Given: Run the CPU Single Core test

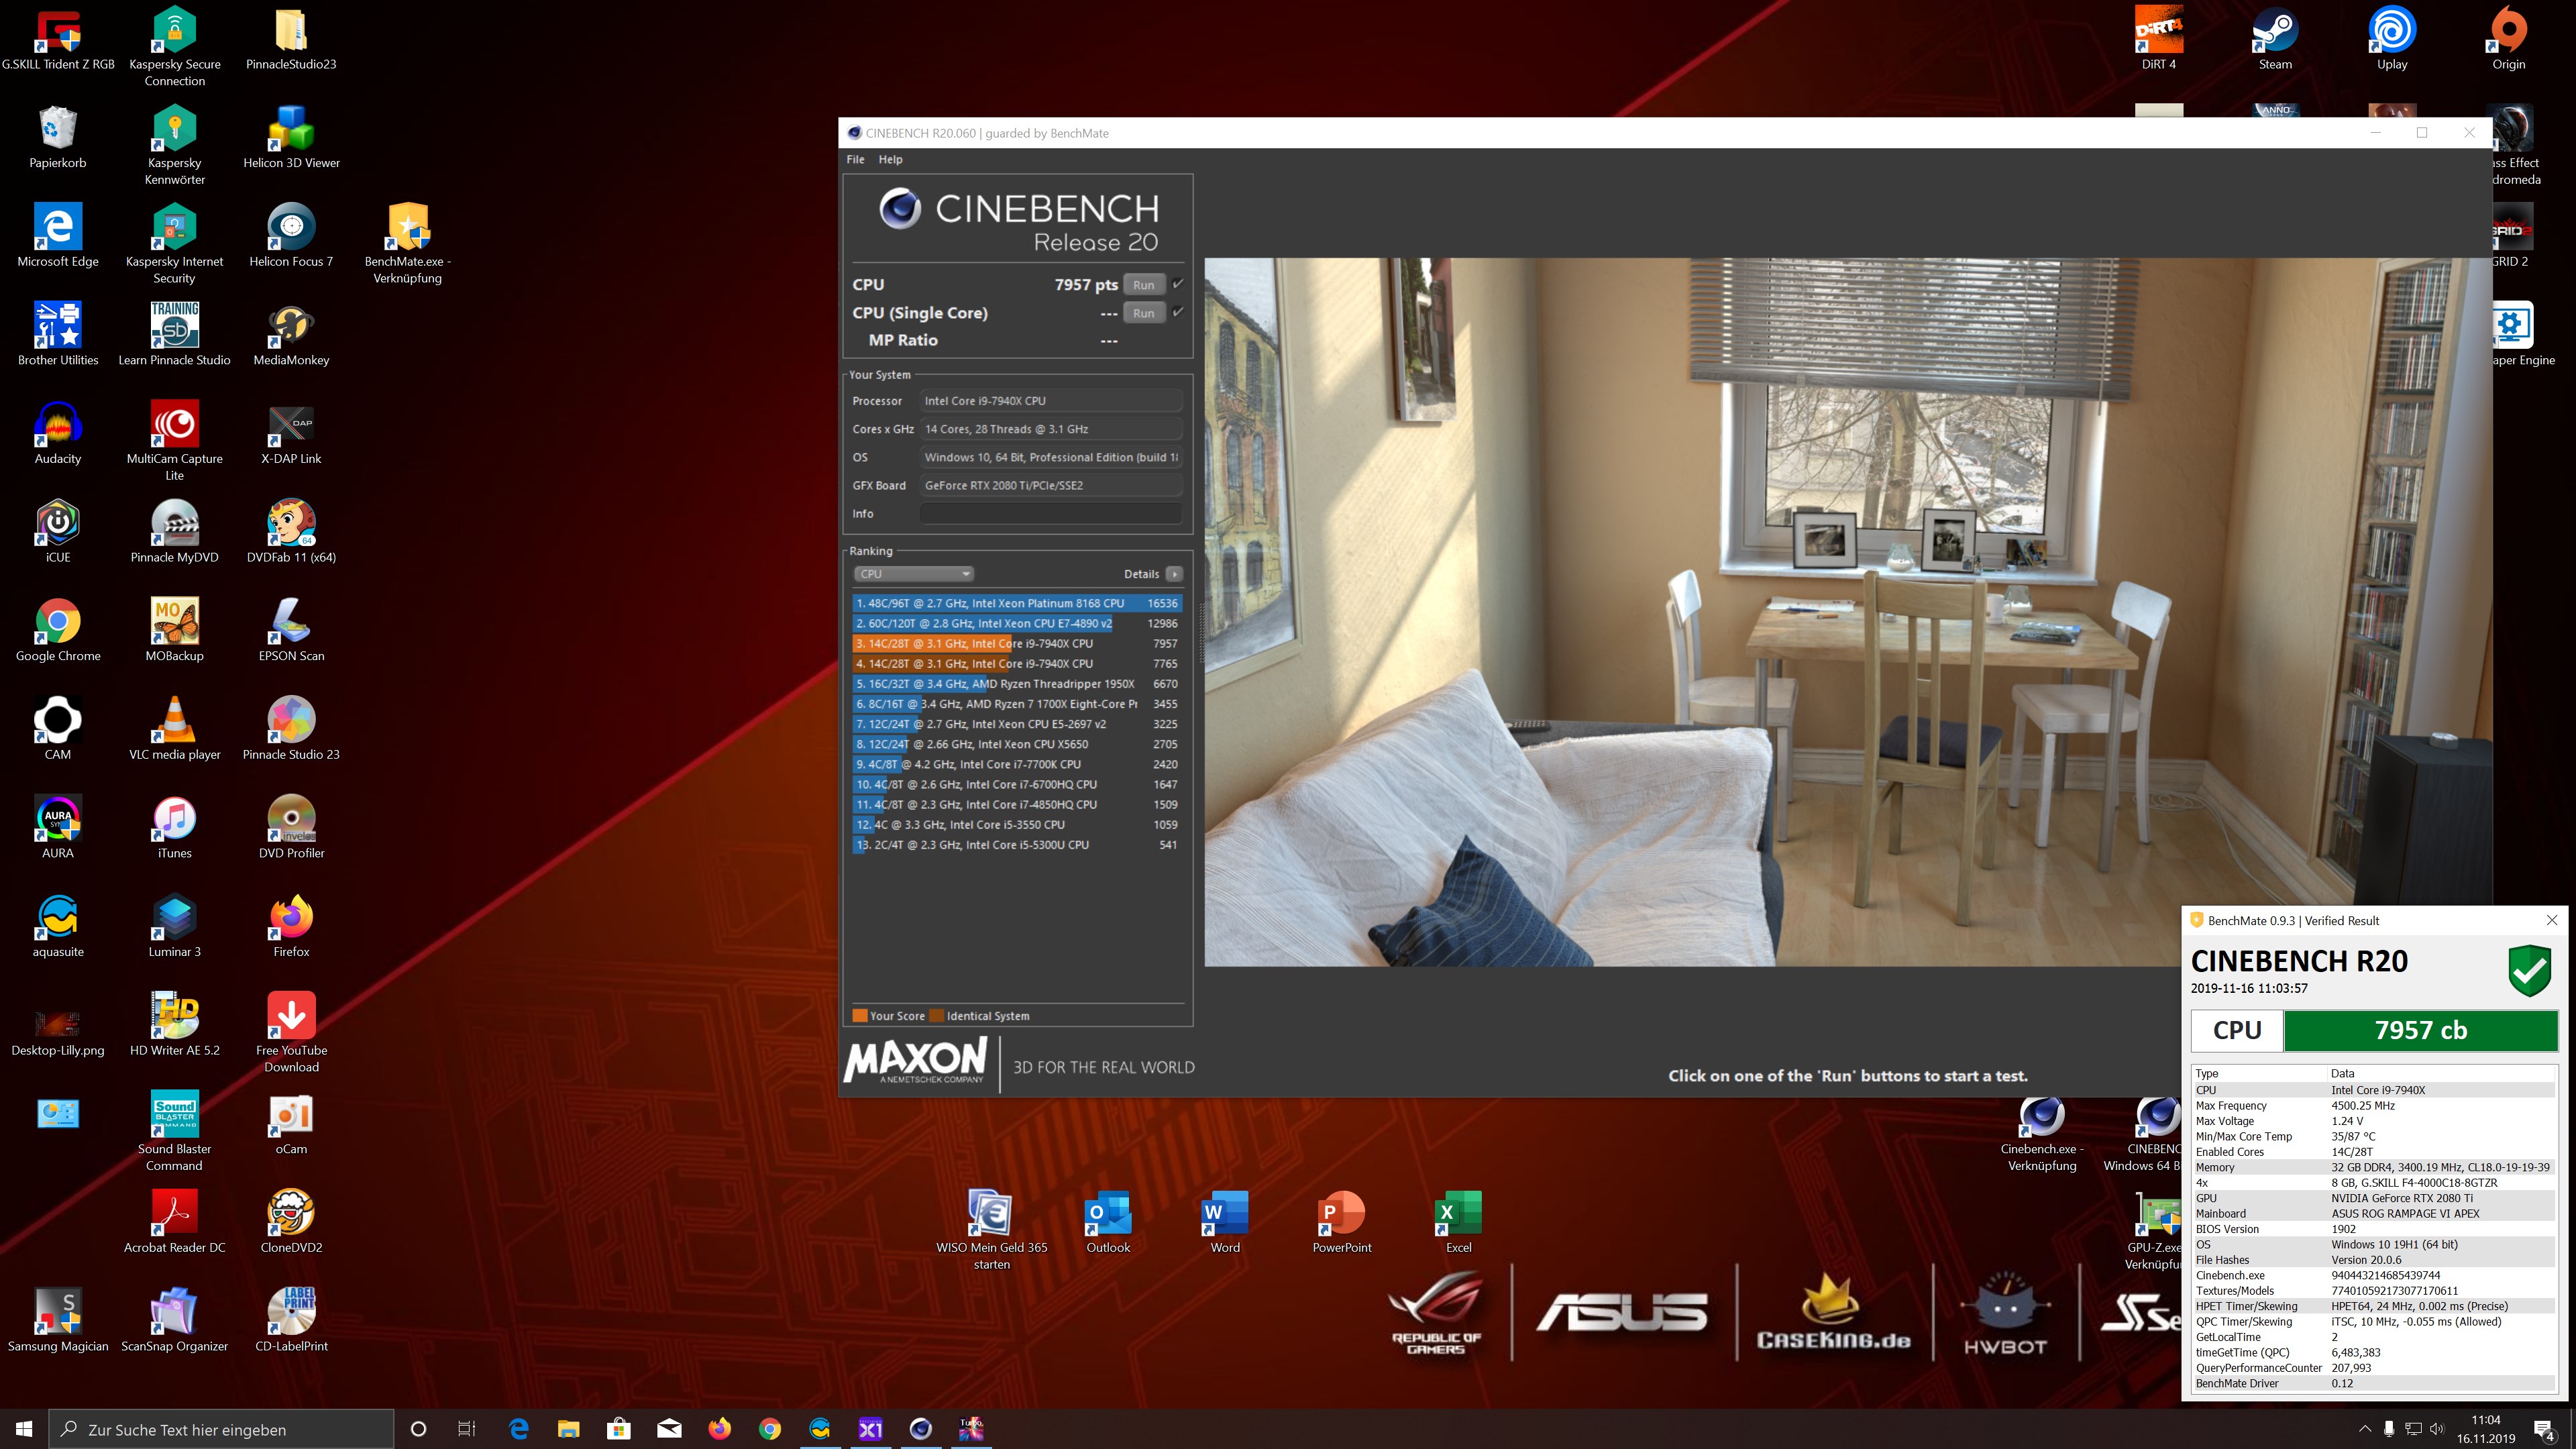Looking at the screenshot, I should click(x=1143, y=313).
